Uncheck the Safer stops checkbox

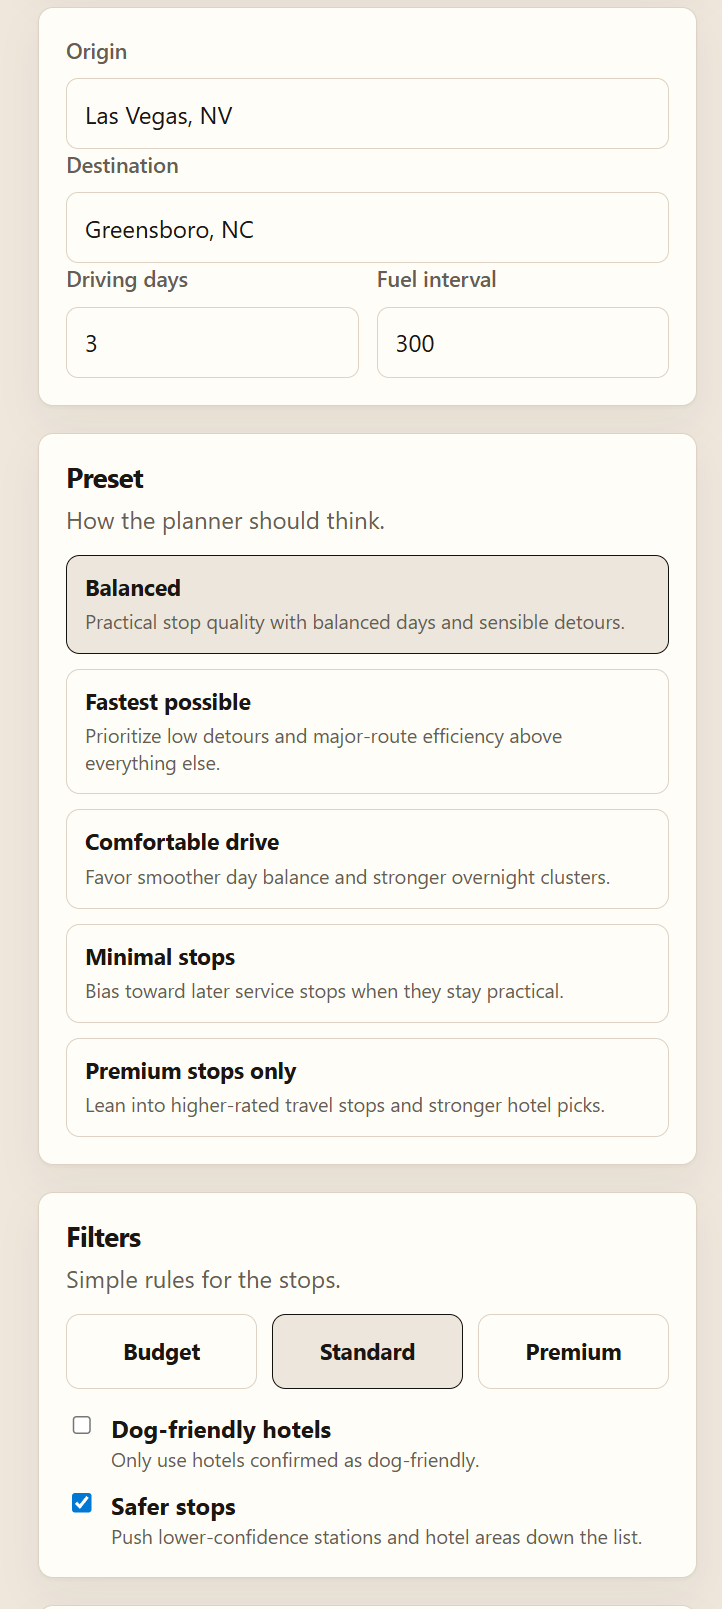click(82, 1502)
